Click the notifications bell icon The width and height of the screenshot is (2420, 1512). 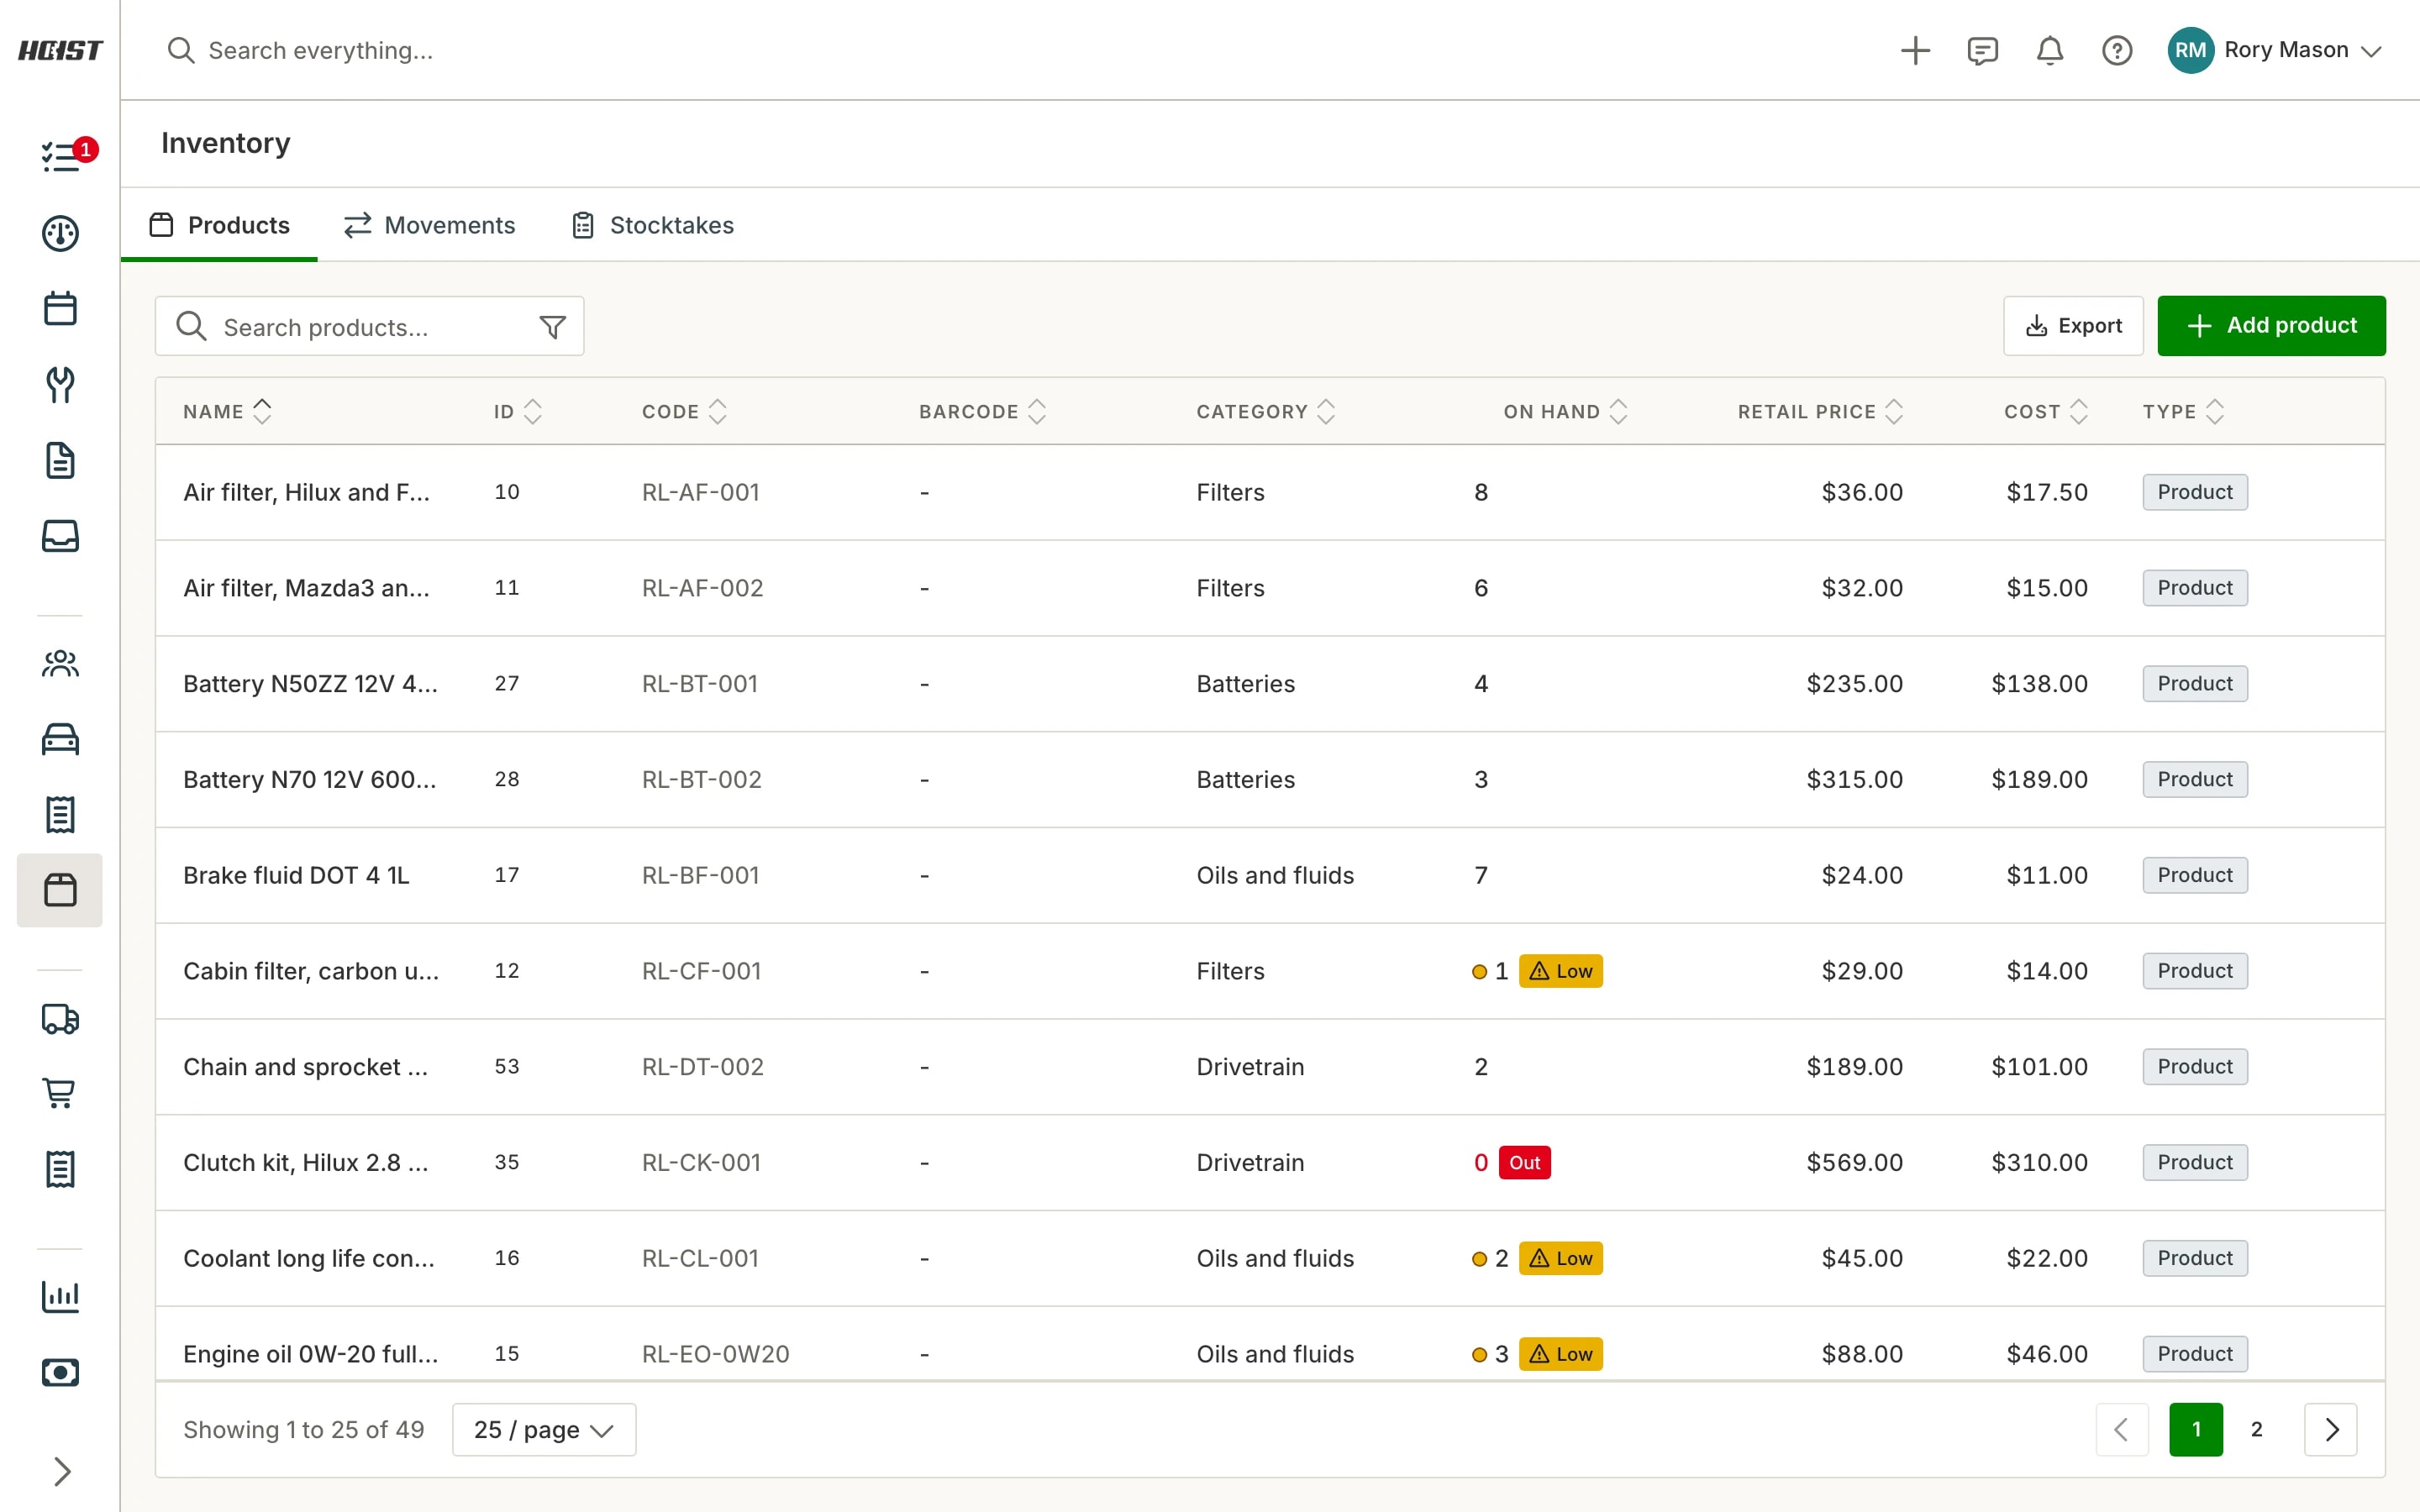pyautogui.click(x=2049, y=50)
